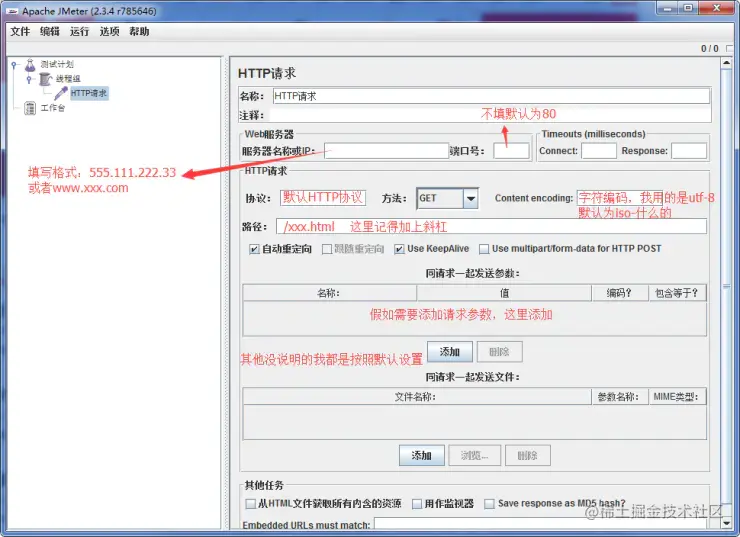
Task: Enable Save response as MD5 hash checkbox
Action: click(490, 504)
